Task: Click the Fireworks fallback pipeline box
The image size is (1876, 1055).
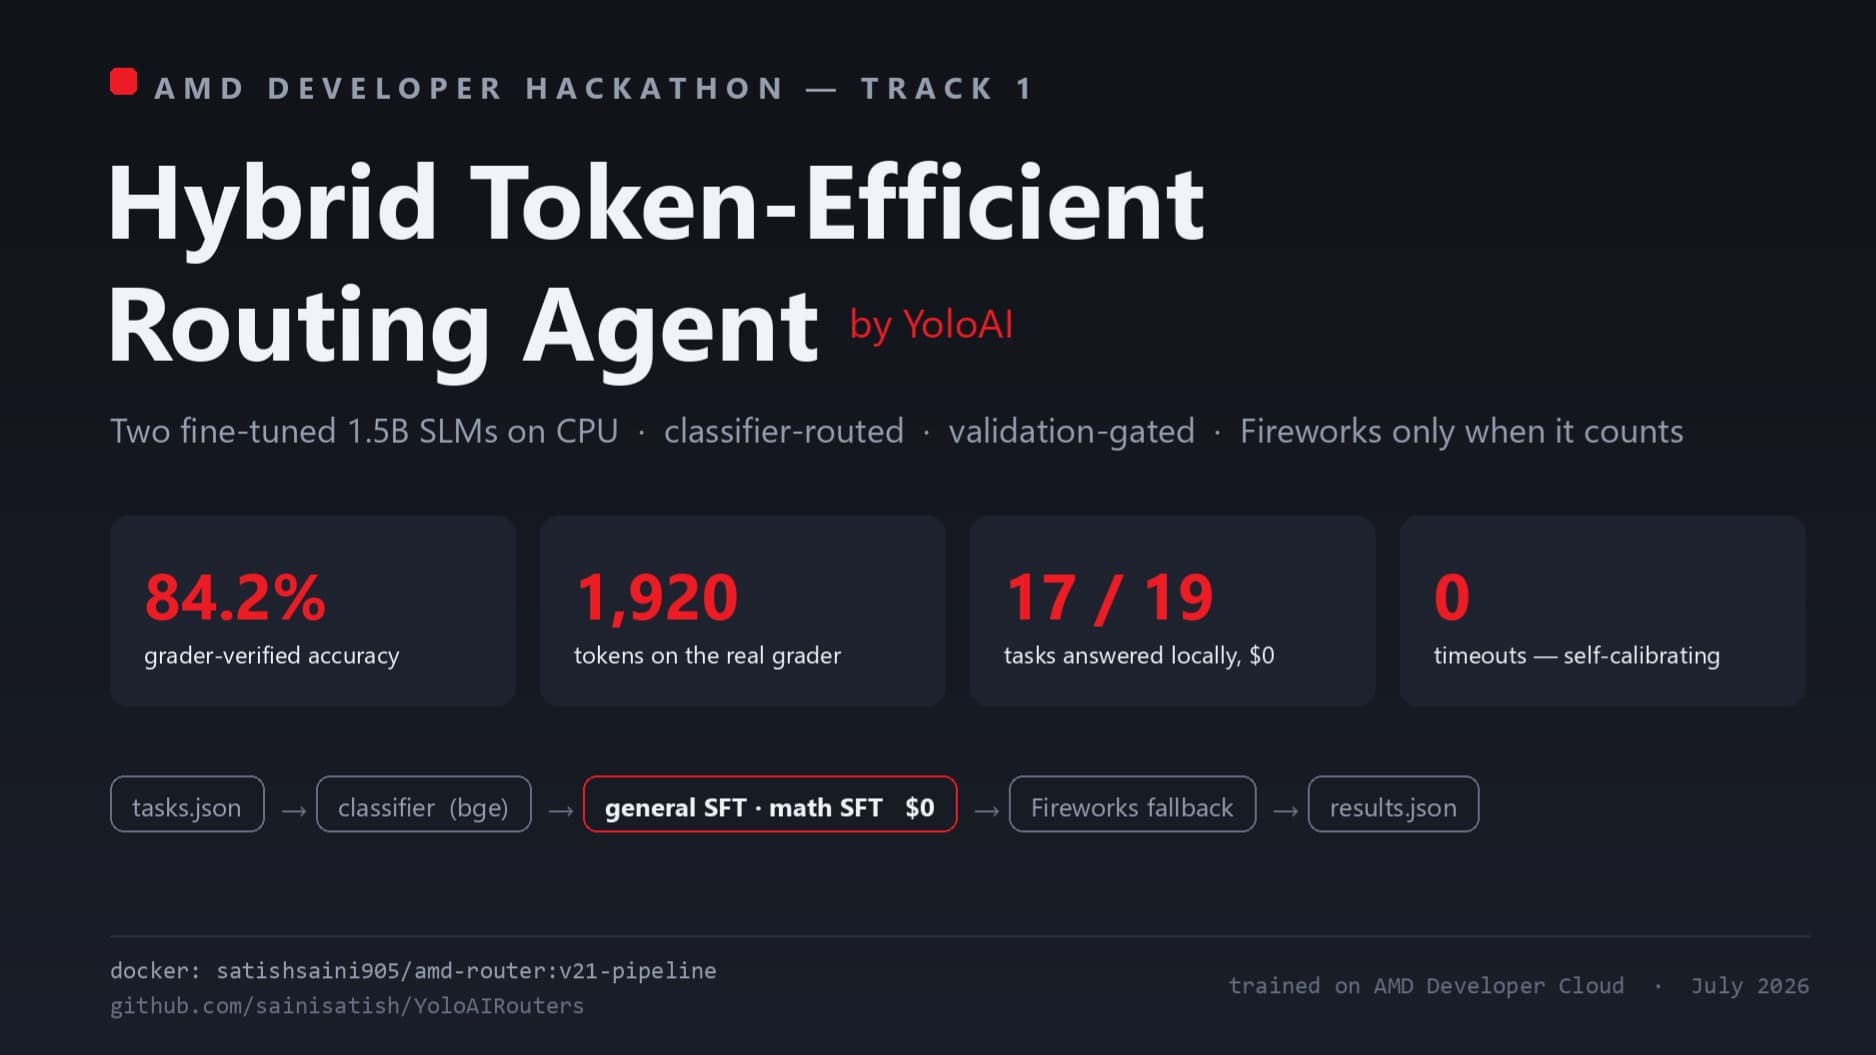Action: [1132, 804]
